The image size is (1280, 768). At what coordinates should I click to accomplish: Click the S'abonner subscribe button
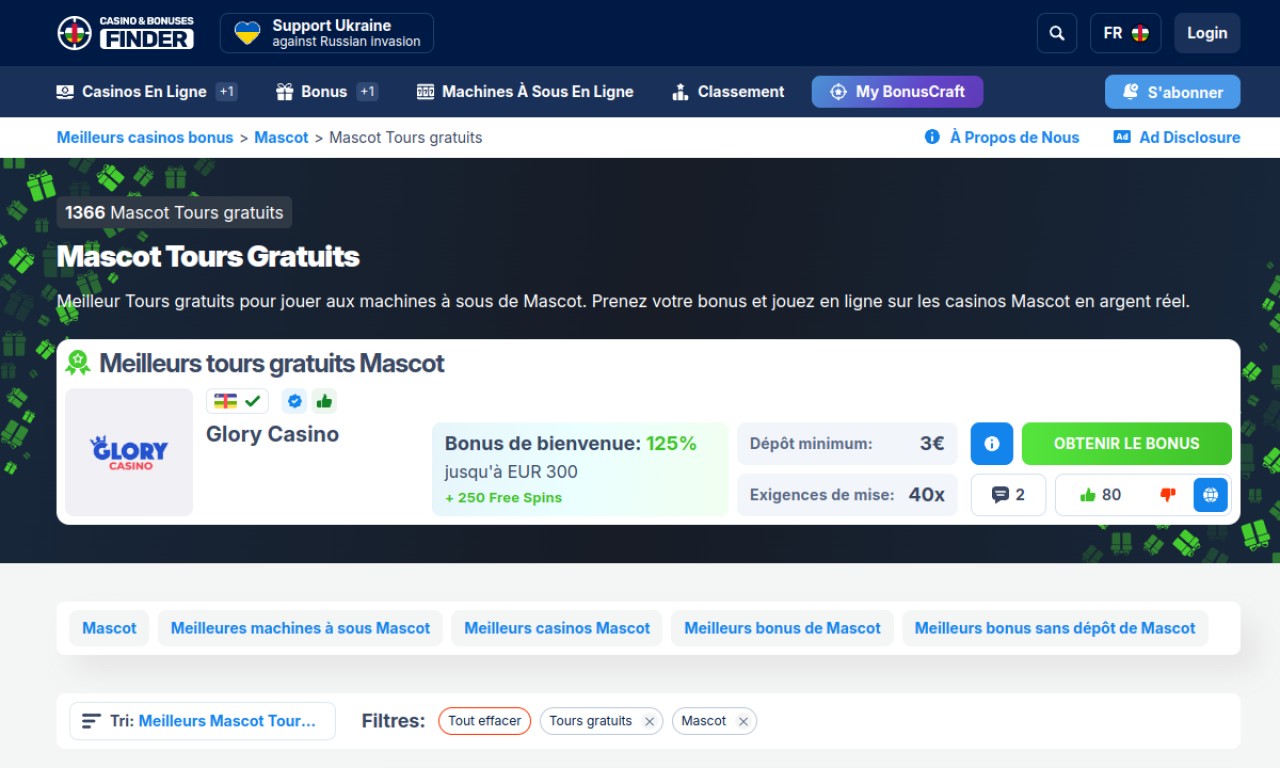click(1172, 92)
